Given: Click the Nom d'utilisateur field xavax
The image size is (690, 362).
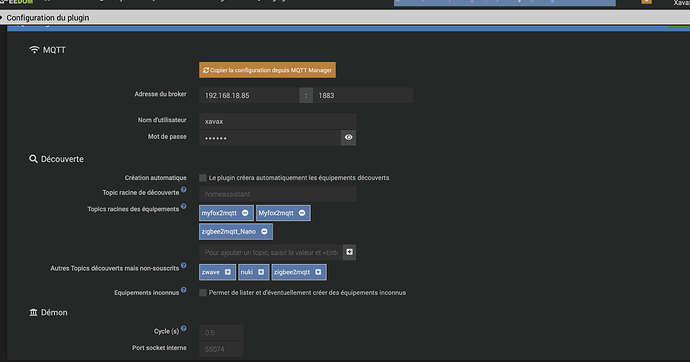Looking at the screenshot, I should [278, 121].
